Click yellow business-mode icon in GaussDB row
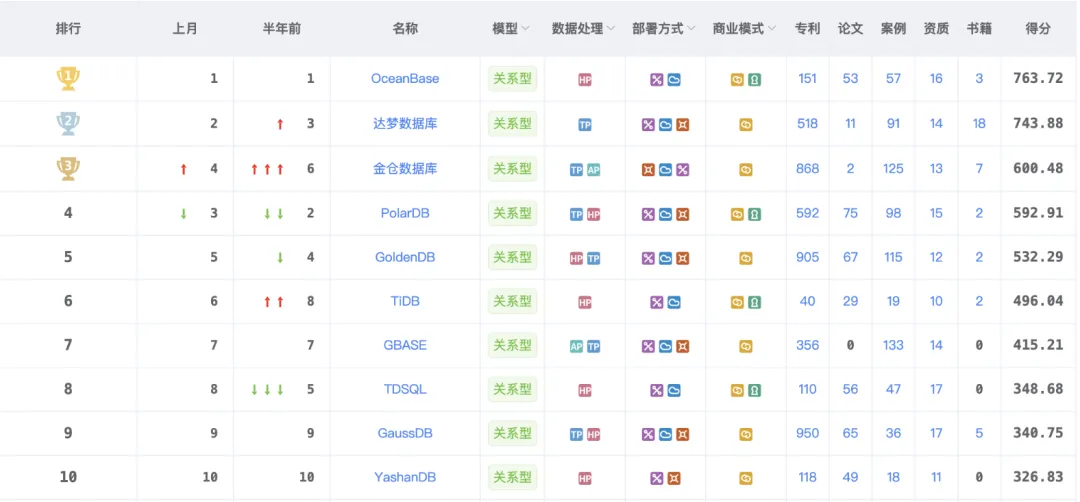Image resolution: width=1080 pixels, height=502 pixels. pos(745,435)
